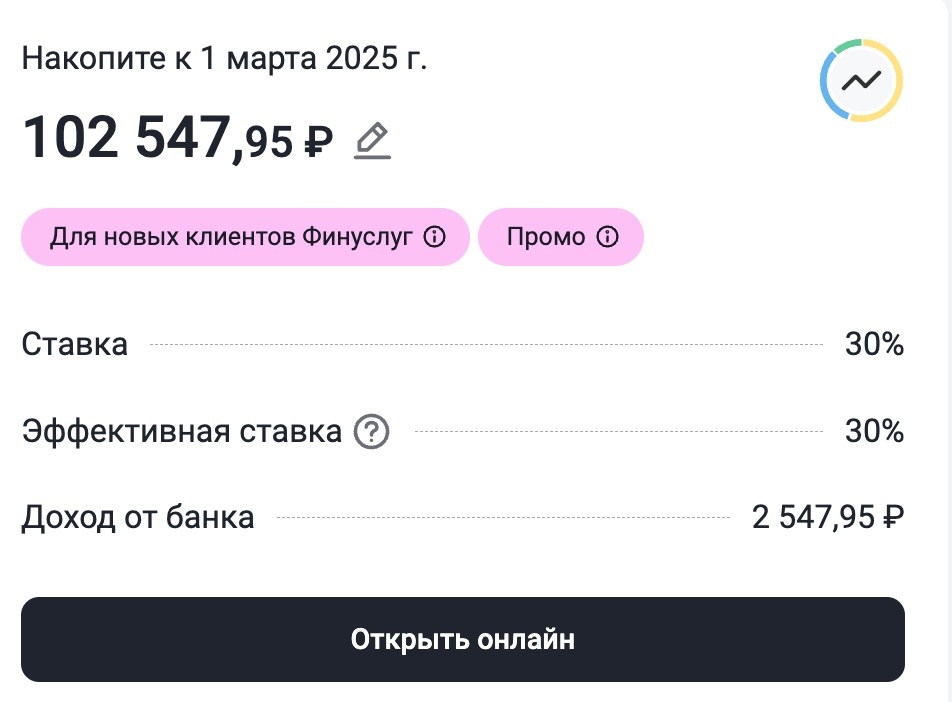
Task: Click the info icon in the Финуслуги chip
Action: click(x=434, y=236)
